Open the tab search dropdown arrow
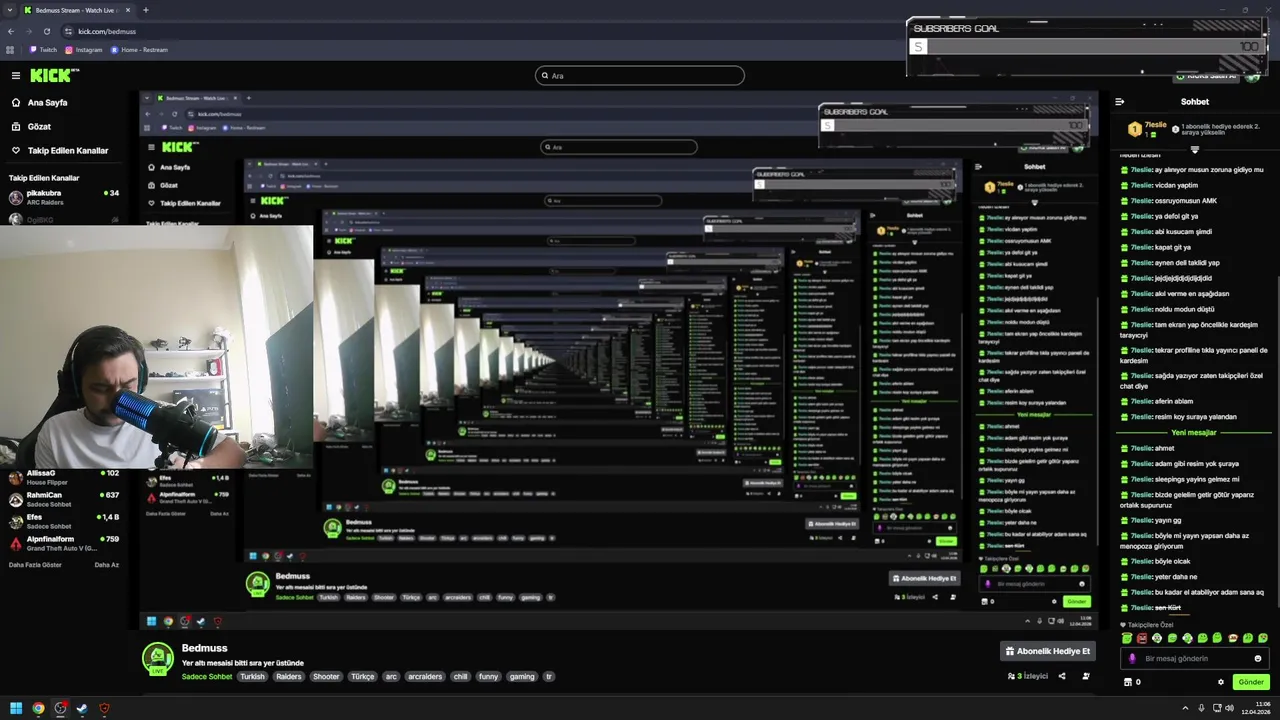This screenshot has width=1280, height=720. (x=9, y=10)
